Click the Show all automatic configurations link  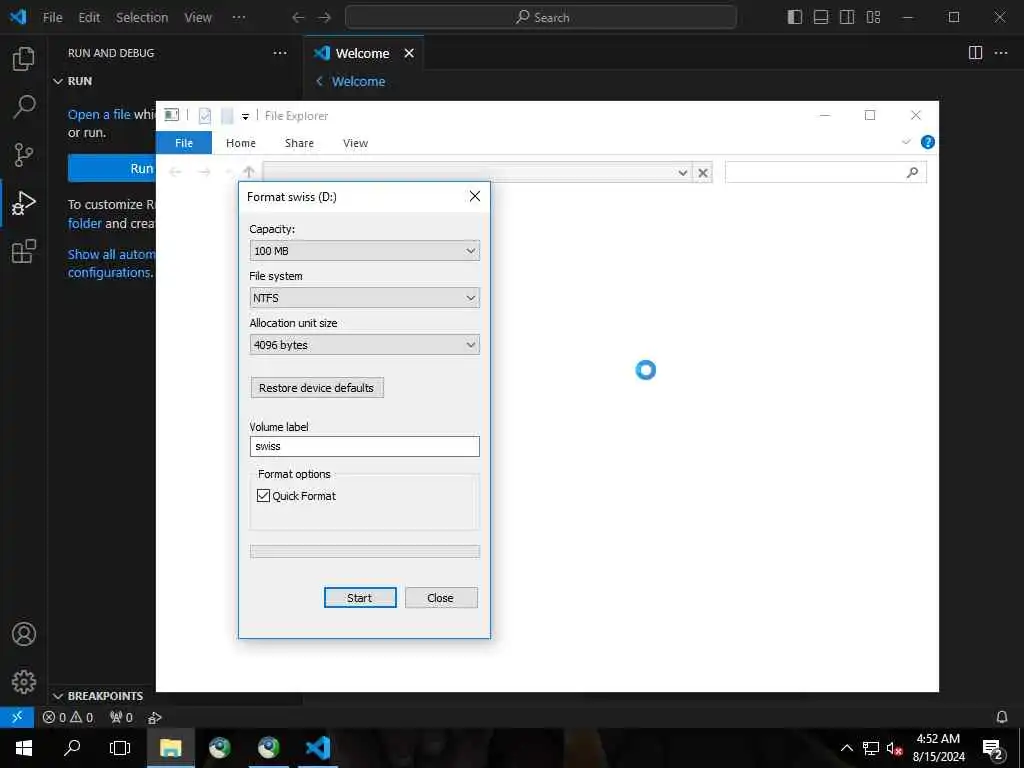click(111, 263)
